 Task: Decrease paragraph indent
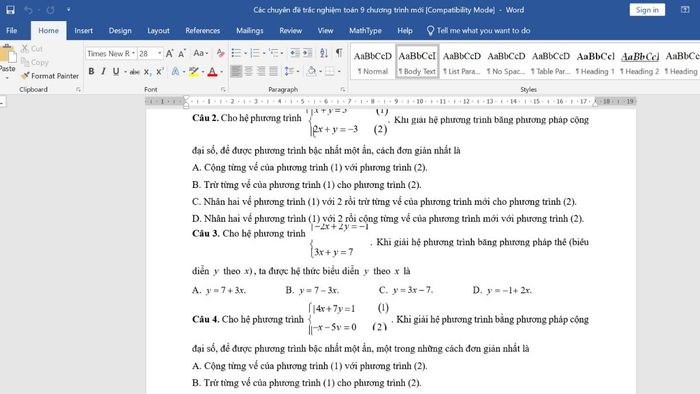click(x=295, y=54)
